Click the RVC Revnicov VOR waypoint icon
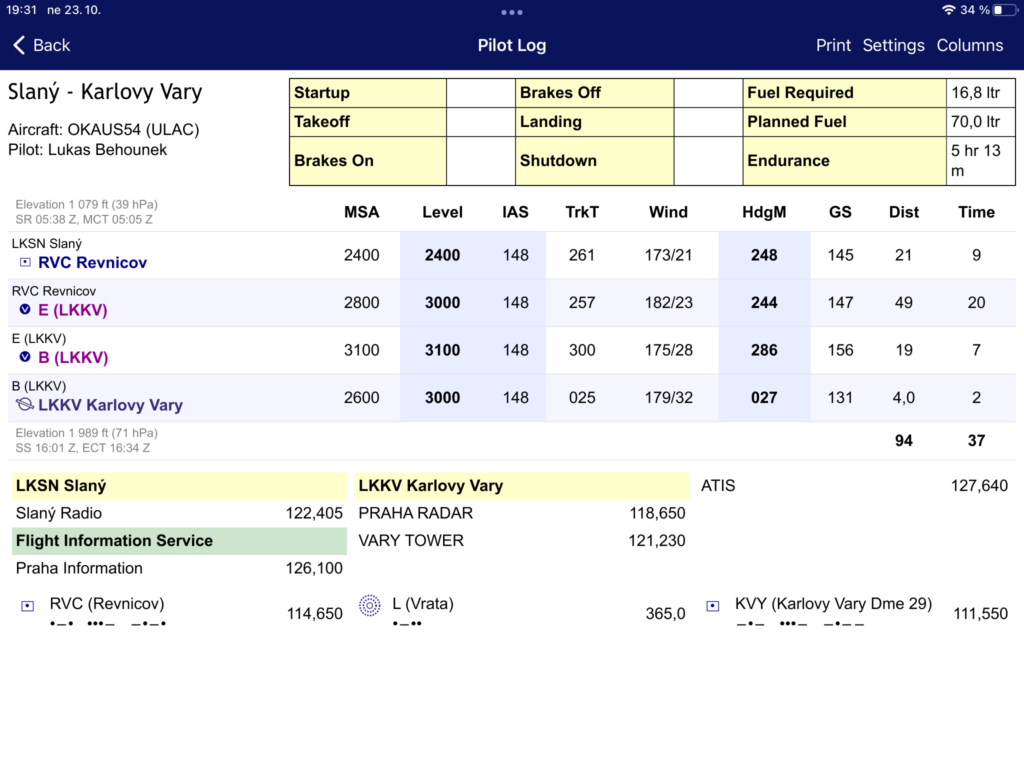This screenshot has height=768, width=1024. (25, 262)
